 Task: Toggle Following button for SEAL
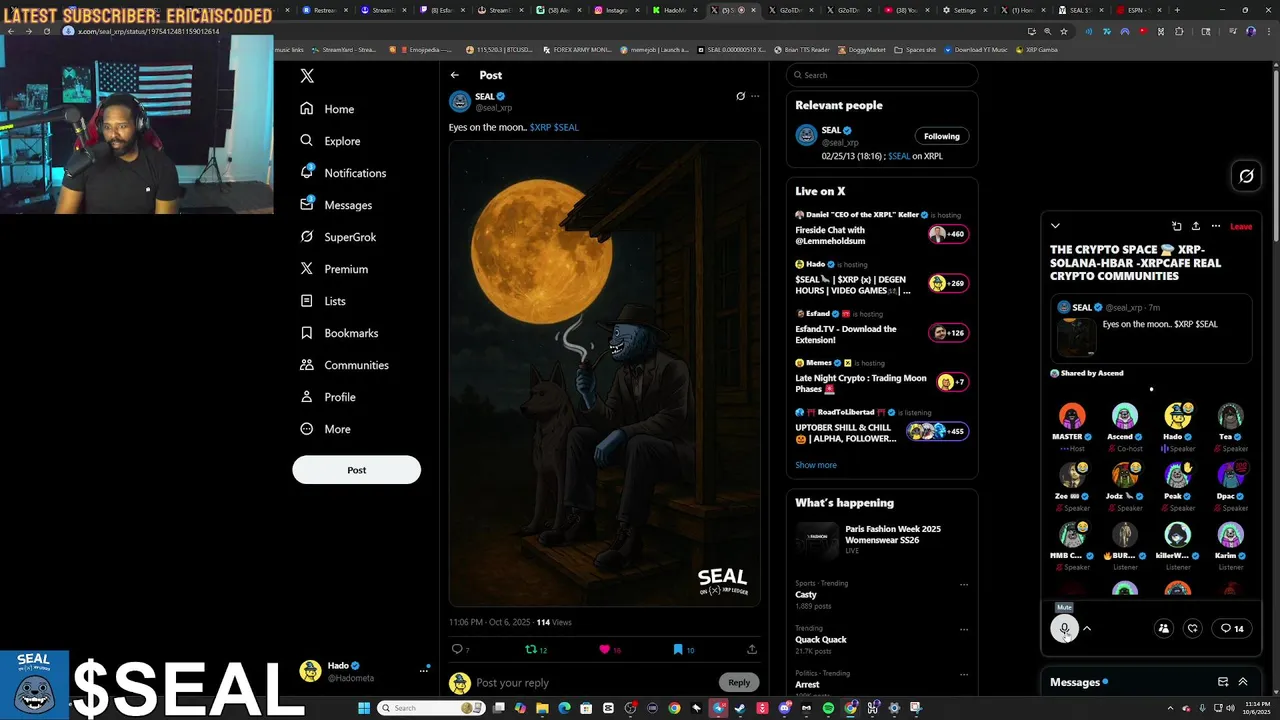[941, 136]
